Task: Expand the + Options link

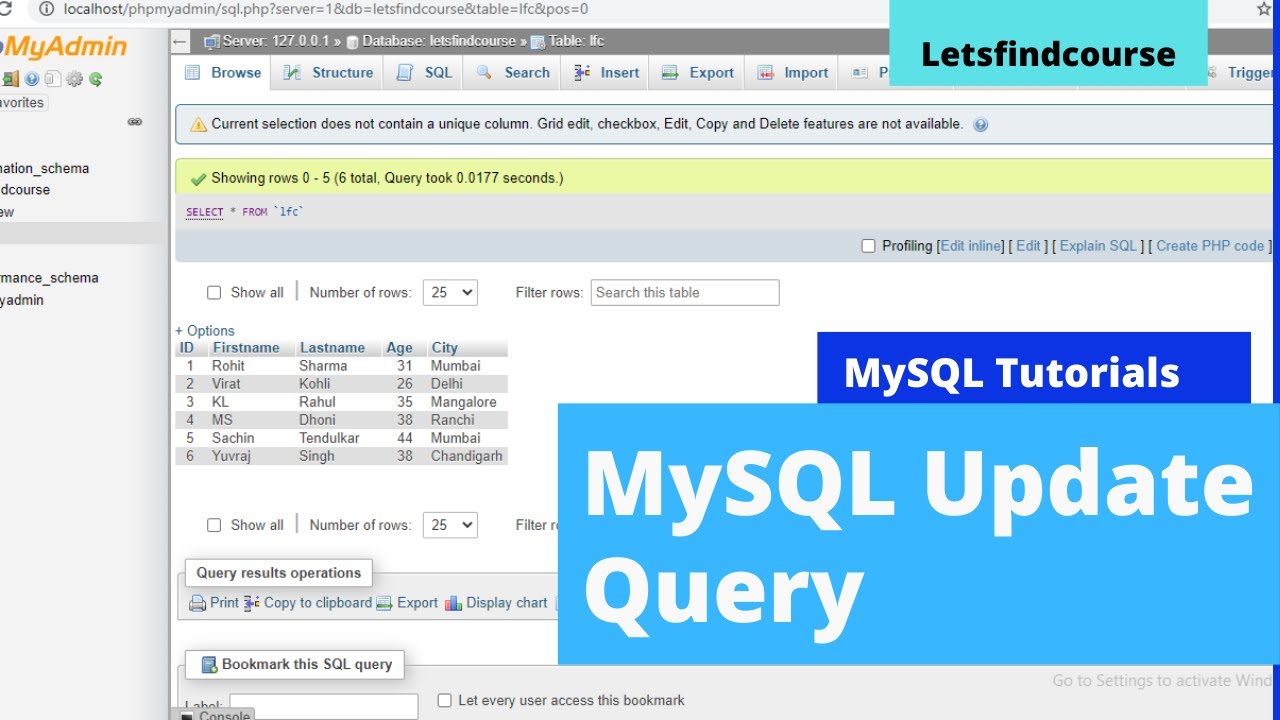Action: 205,331
